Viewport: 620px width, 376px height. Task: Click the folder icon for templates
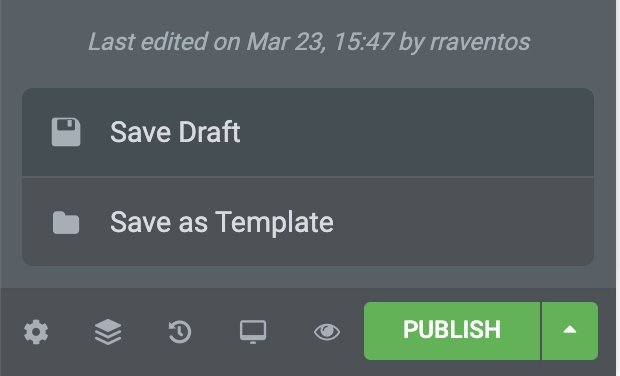coord(66,223)
